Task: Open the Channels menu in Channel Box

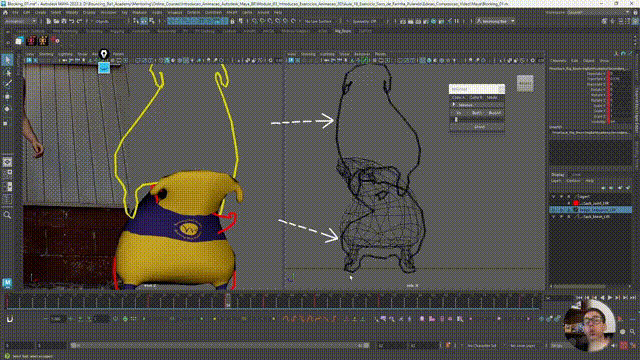Action: [559, 61]
